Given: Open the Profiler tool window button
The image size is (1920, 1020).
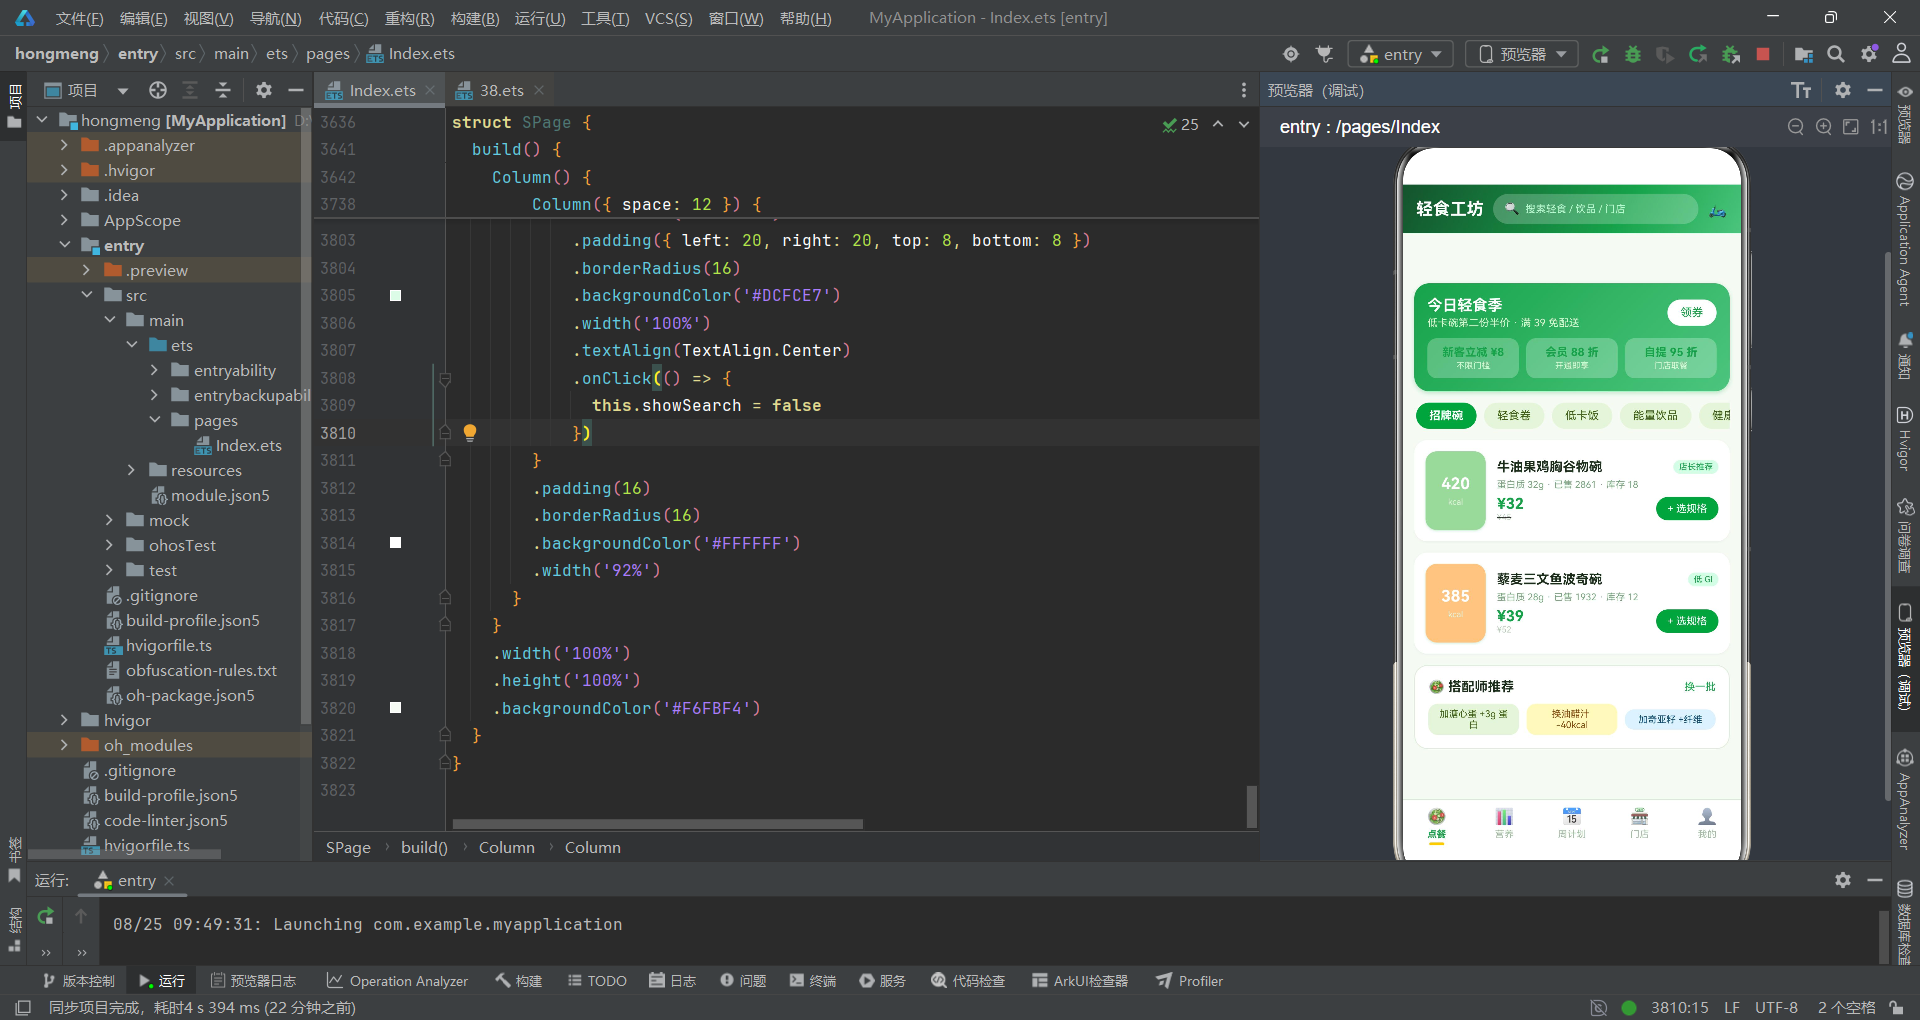Looking at the screenshot, I should 1190,981.
